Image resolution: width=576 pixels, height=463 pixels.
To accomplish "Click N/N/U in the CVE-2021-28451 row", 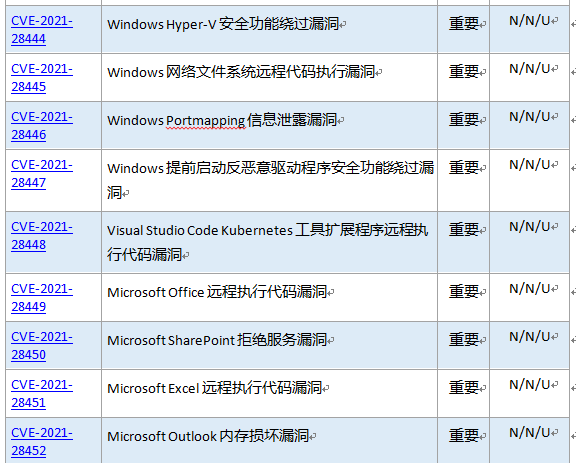I will 529,385.
